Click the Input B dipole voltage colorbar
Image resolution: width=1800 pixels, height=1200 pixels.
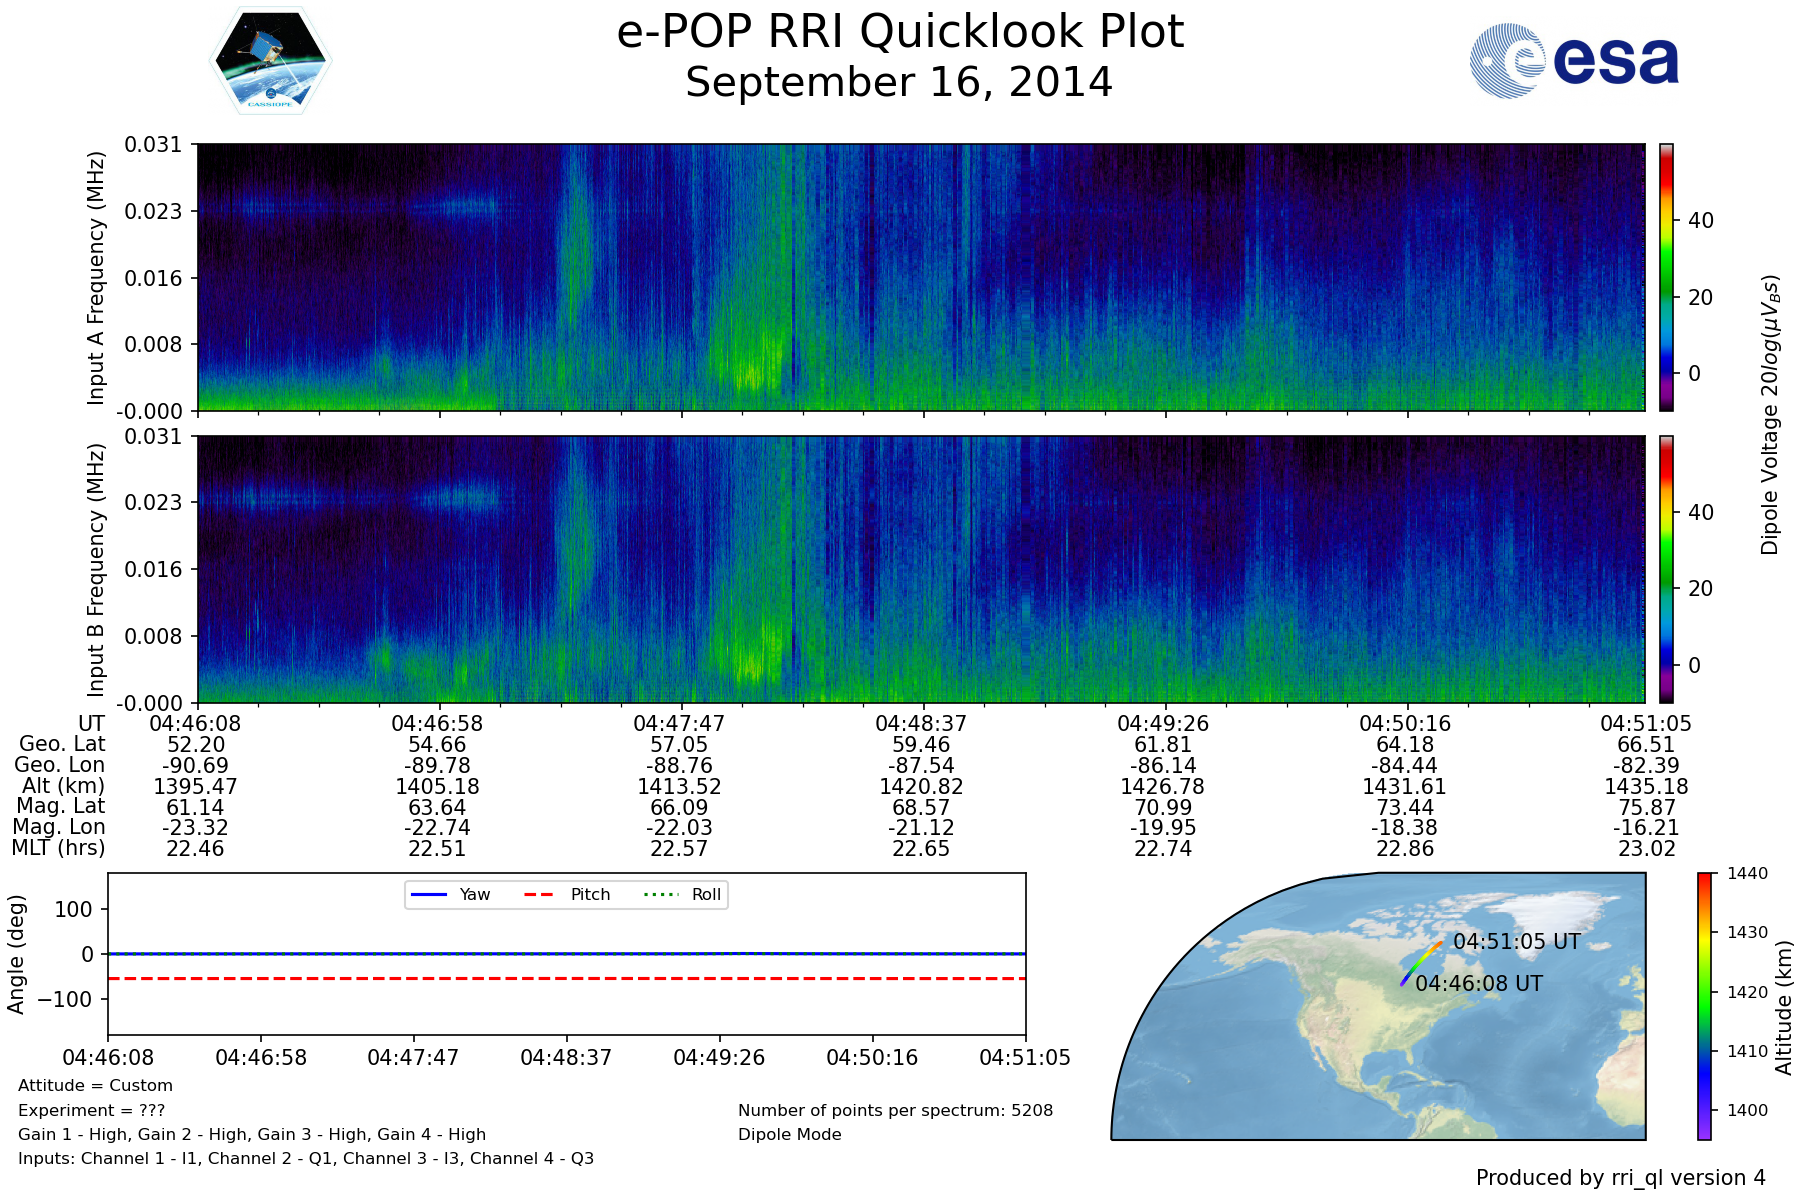click(x=1666, y=569)
